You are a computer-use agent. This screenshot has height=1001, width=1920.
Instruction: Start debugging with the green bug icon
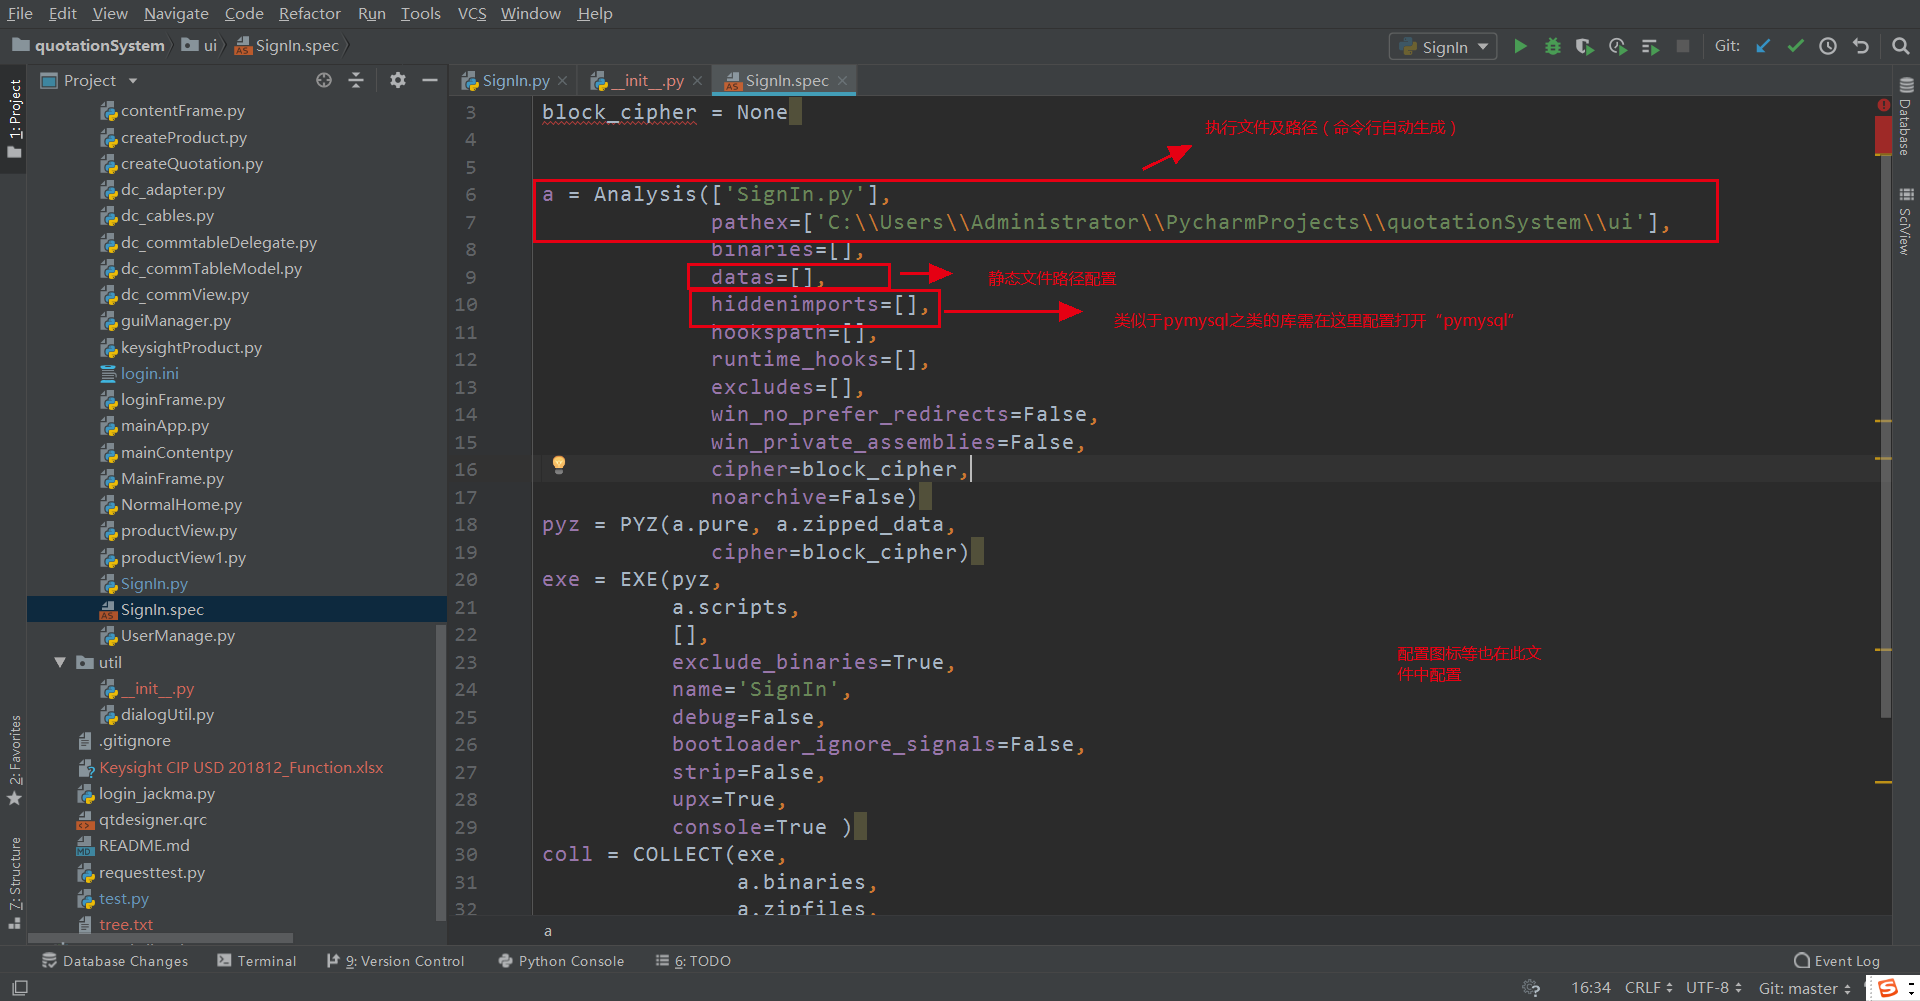[x=1553, y=46]
